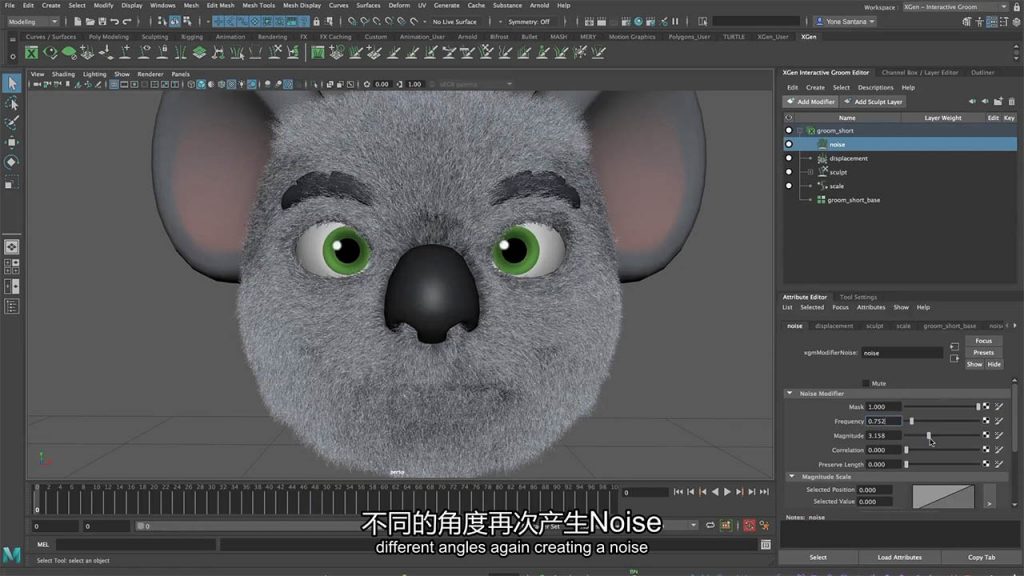Click the Undo arrow icon

(x=115, y=22)
